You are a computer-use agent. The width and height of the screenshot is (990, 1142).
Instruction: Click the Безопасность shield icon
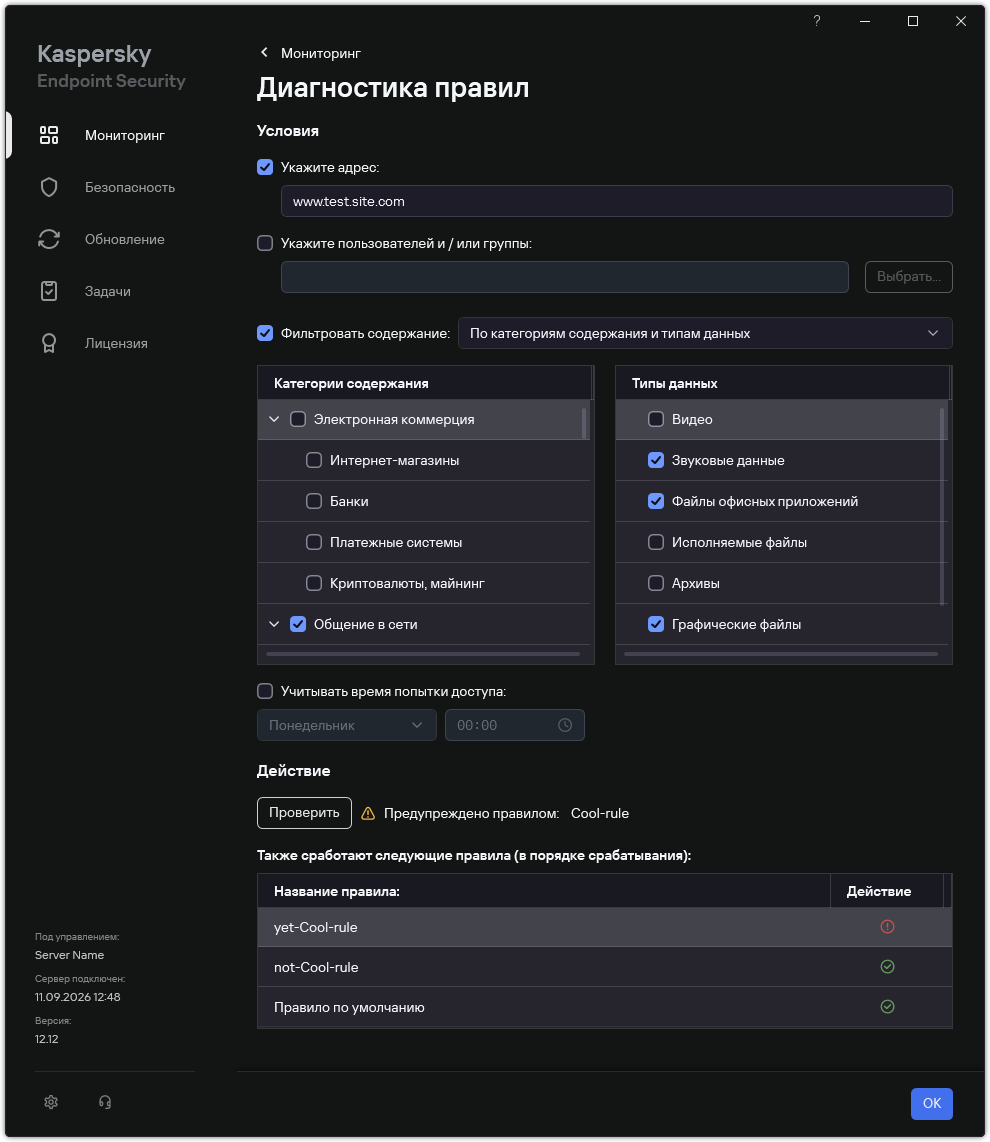(x=49, y=187)
